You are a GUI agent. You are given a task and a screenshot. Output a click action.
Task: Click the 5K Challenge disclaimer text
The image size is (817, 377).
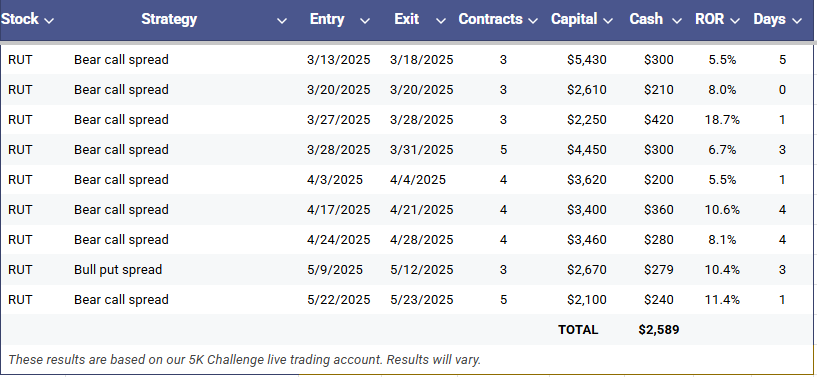tap(245, 359)
